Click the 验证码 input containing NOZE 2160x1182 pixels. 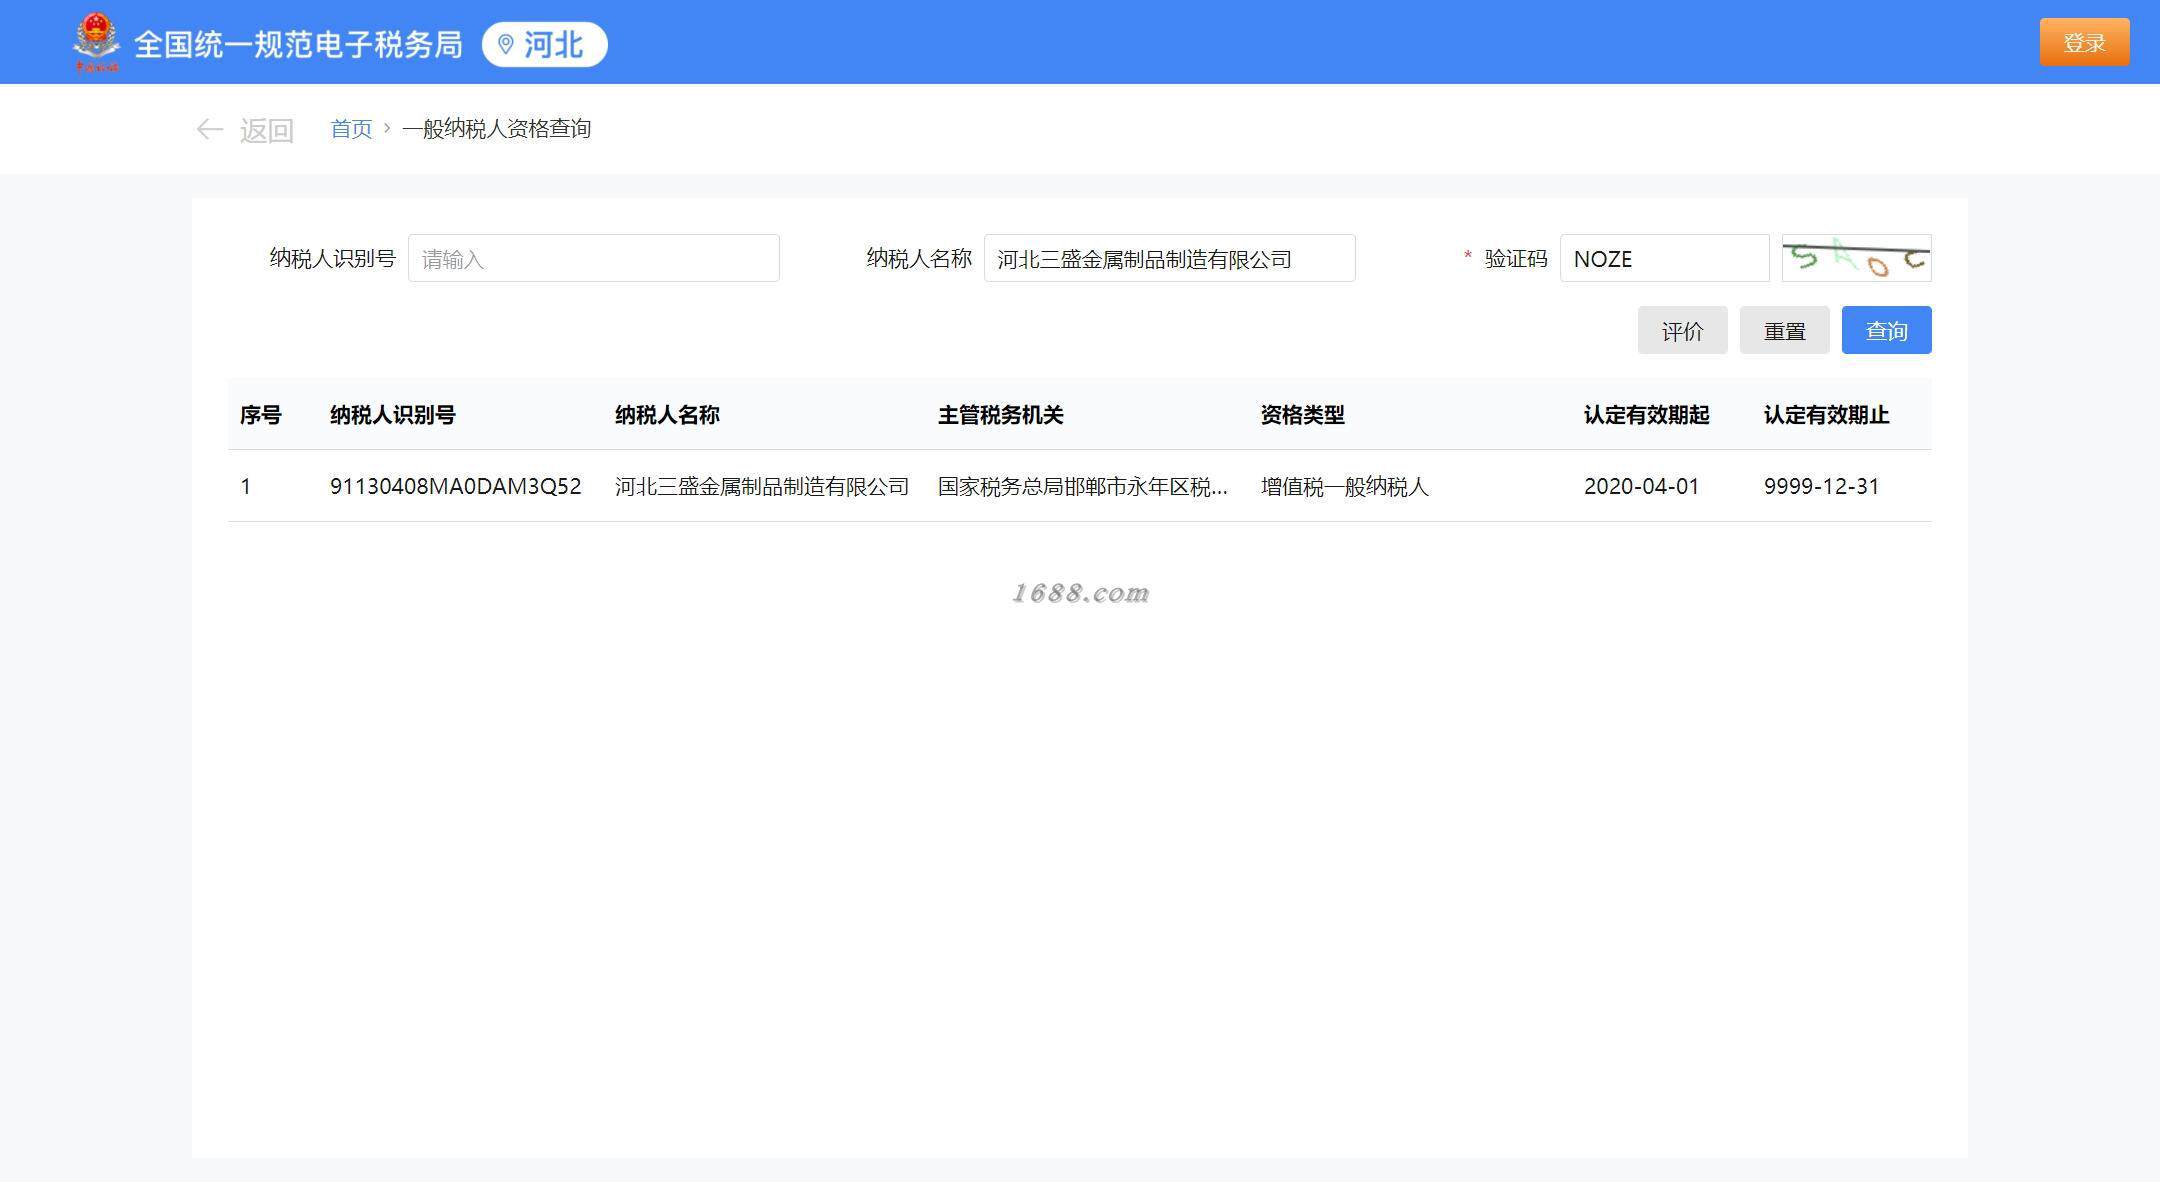(1664, 259)
